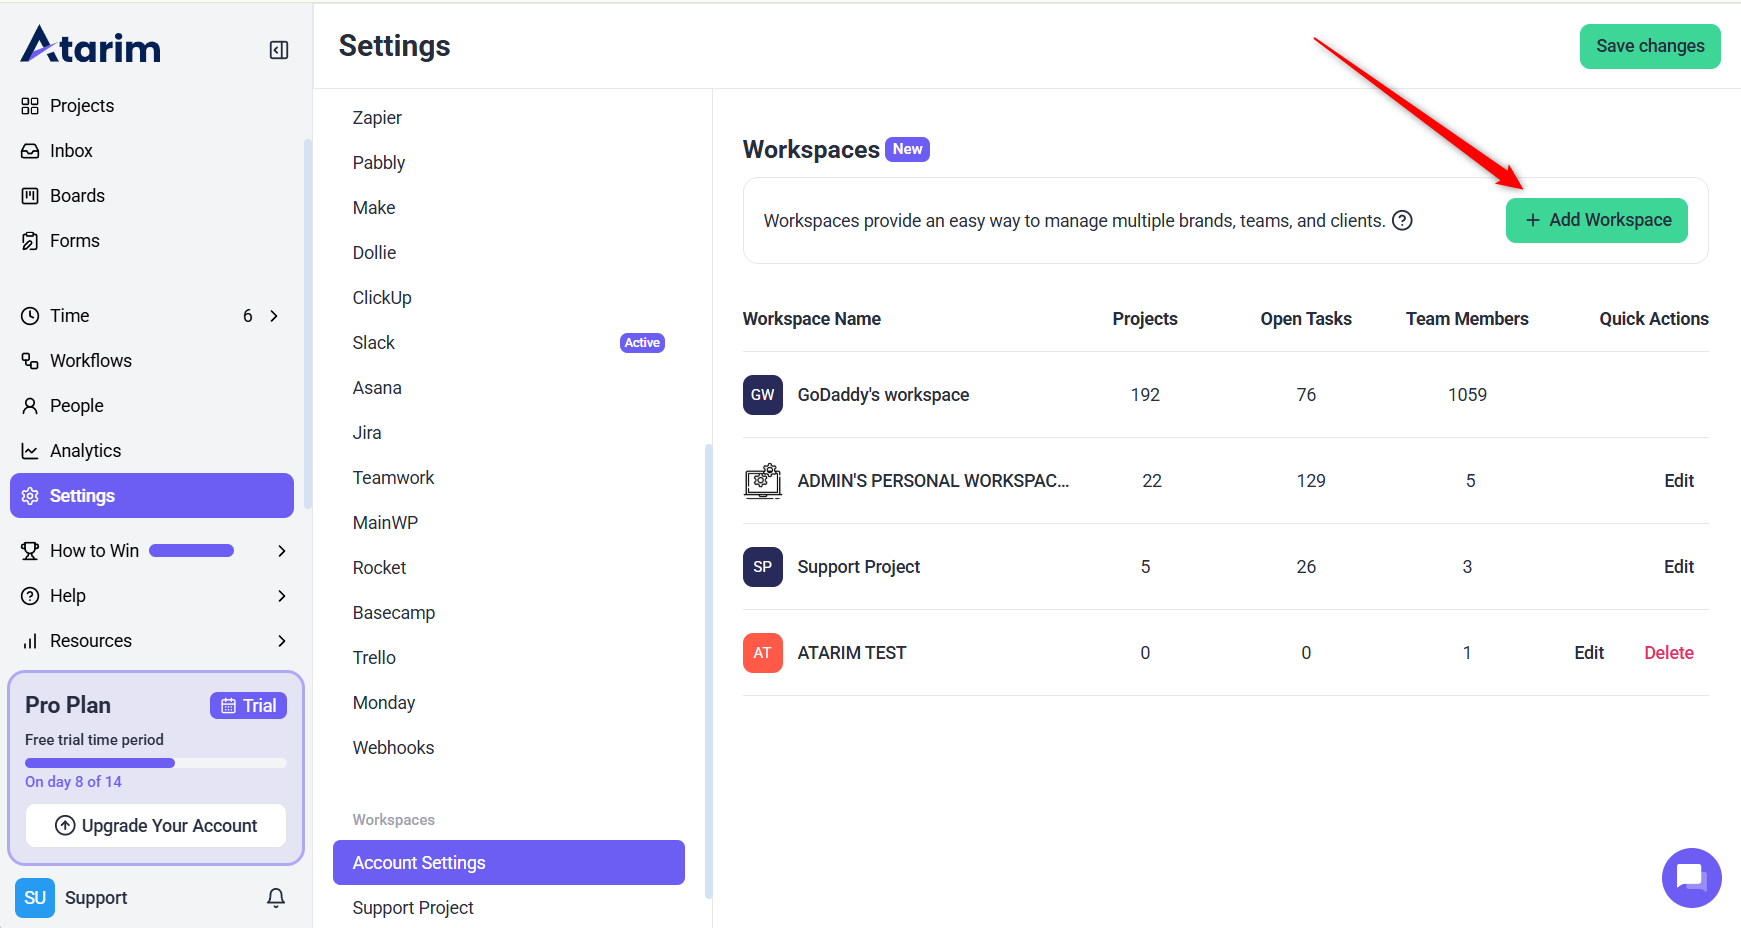Click Save changes button
Screen dimensions: 1741x928
click(1649, 46)
